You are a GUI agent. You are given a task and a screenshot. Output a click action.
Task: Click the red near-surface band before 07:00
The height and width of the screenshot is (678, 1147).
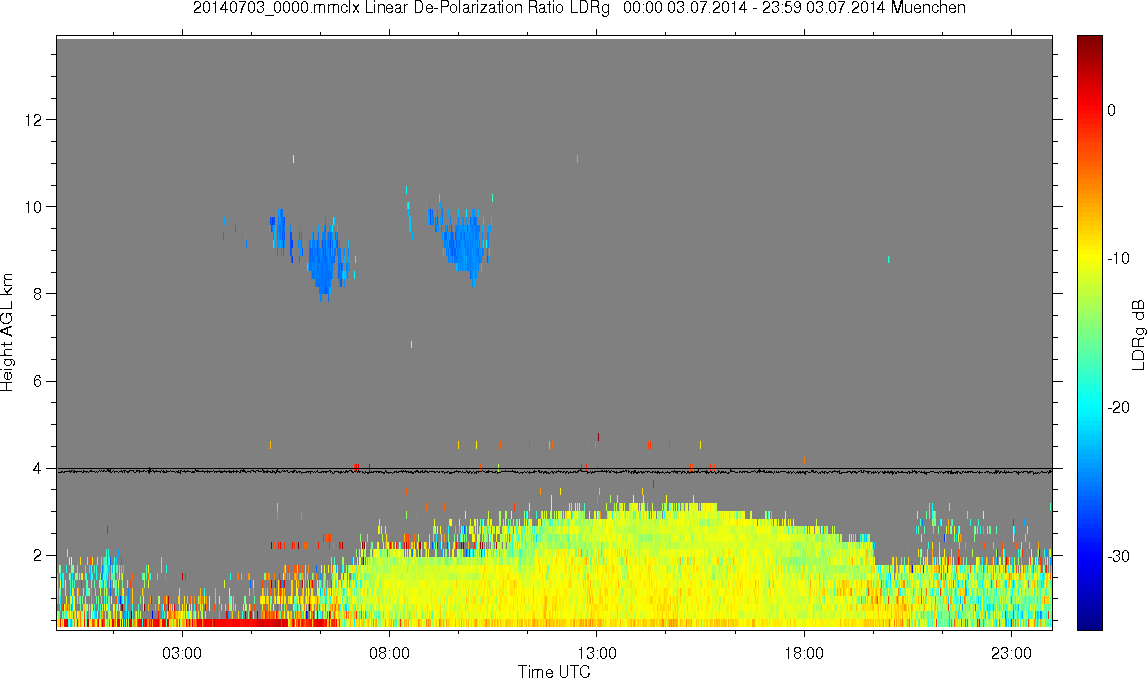pos(241,623)
